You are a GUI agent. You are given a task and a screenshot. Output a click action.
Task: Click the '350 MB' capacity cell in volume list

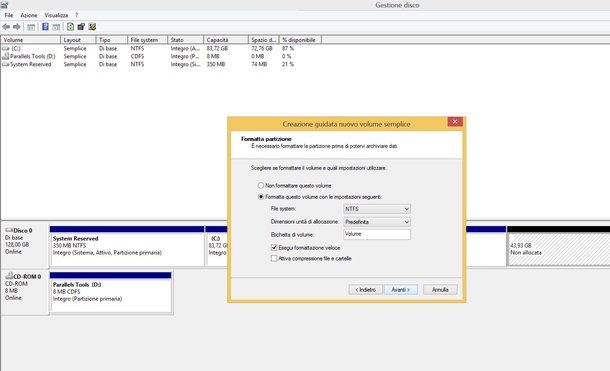216,65
